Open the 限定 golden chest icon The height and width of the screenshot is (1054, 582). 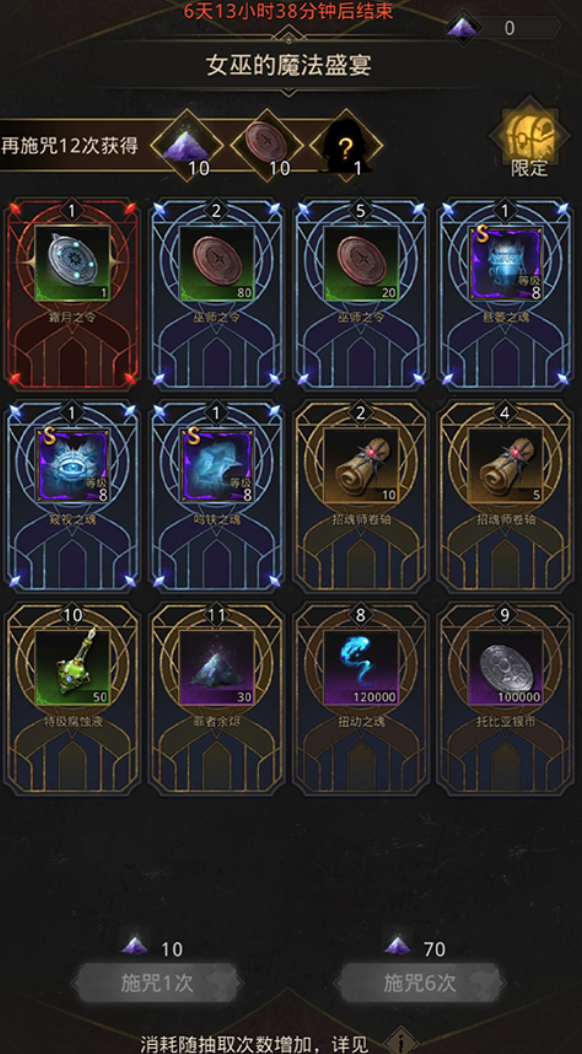point(530,138)
